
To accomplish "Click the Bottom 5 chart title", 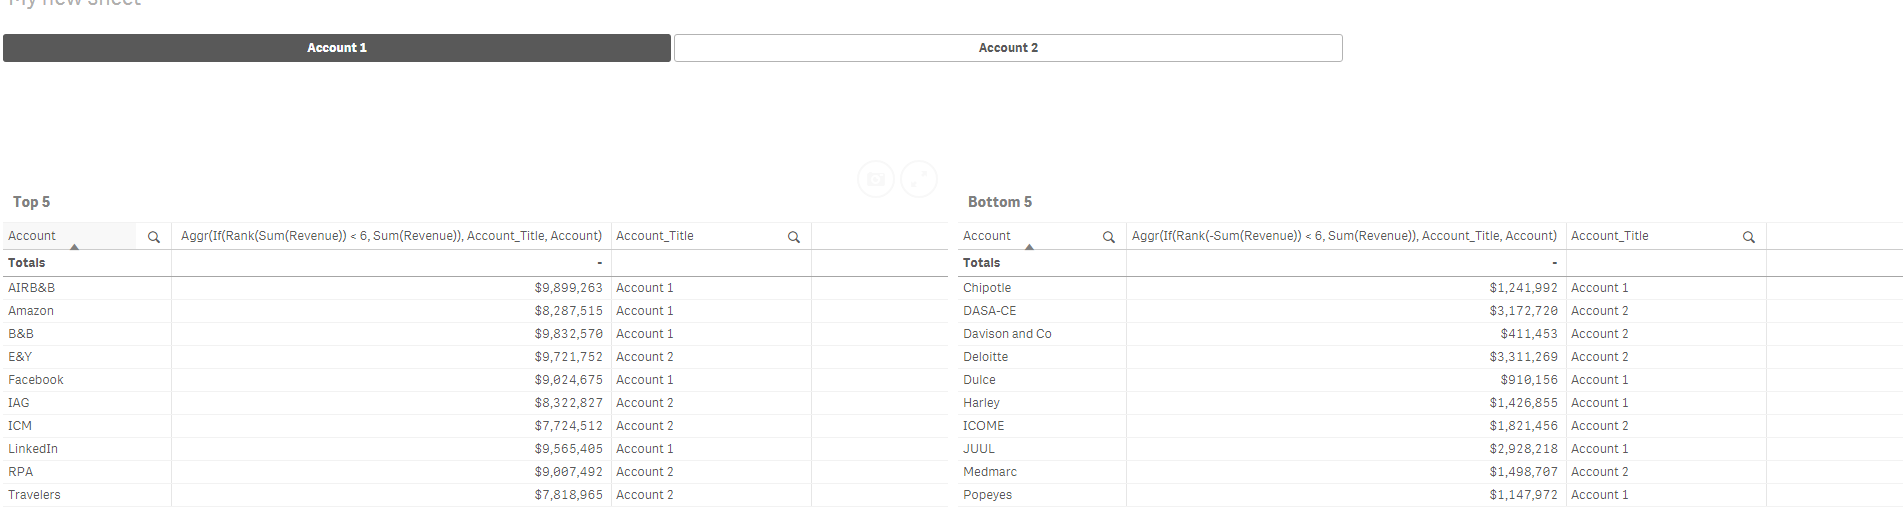I will (1000, 202).
